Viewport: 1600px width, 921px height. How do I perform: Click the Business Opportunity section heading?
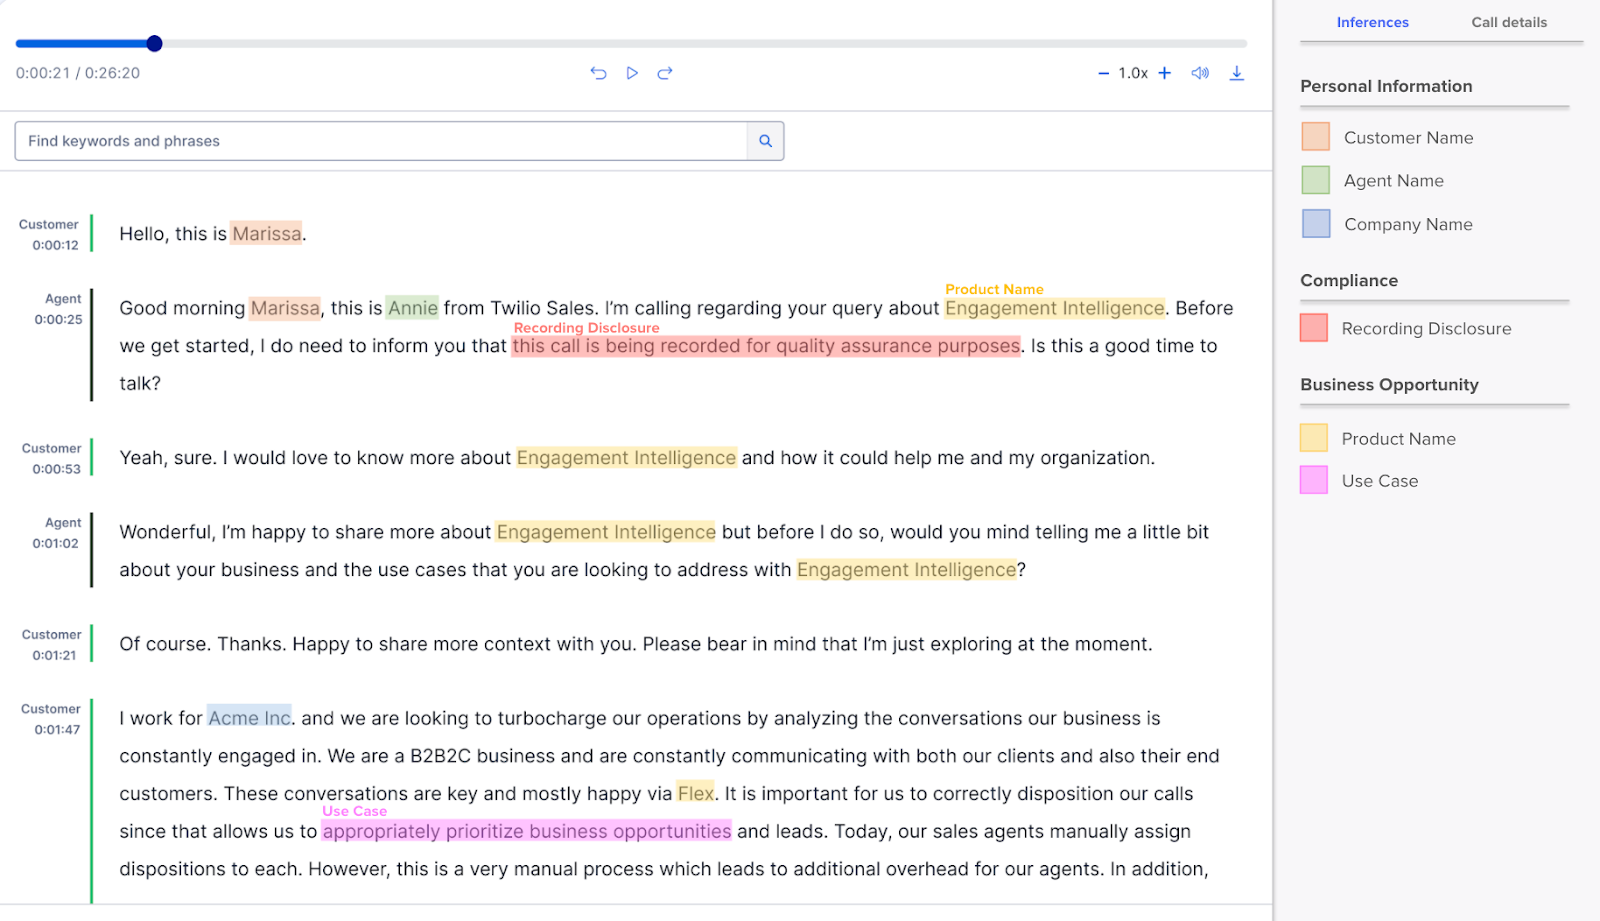click(1389, 385)
